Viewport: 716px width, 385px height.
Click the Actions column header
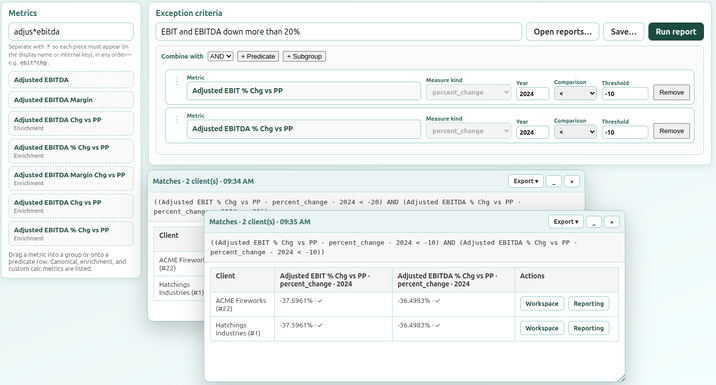coord(567,280)
